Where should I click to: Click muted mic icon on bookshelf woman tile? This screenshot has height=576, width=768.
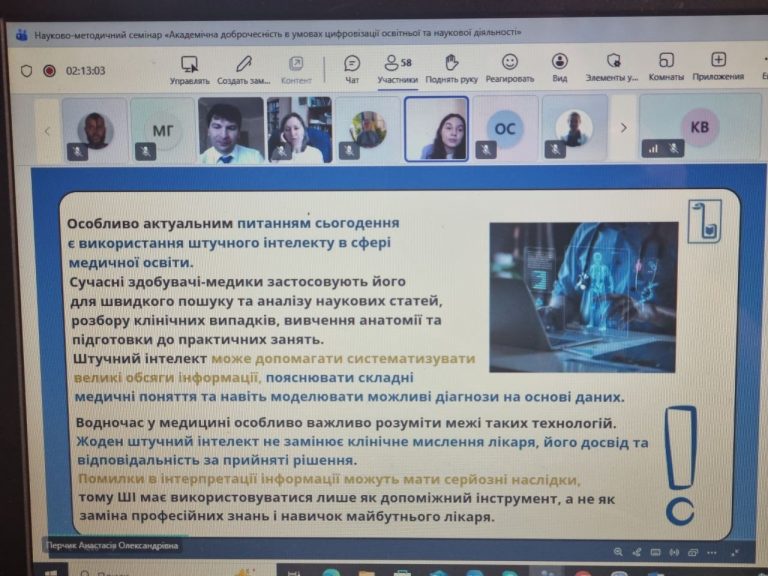tap(281, 151)
